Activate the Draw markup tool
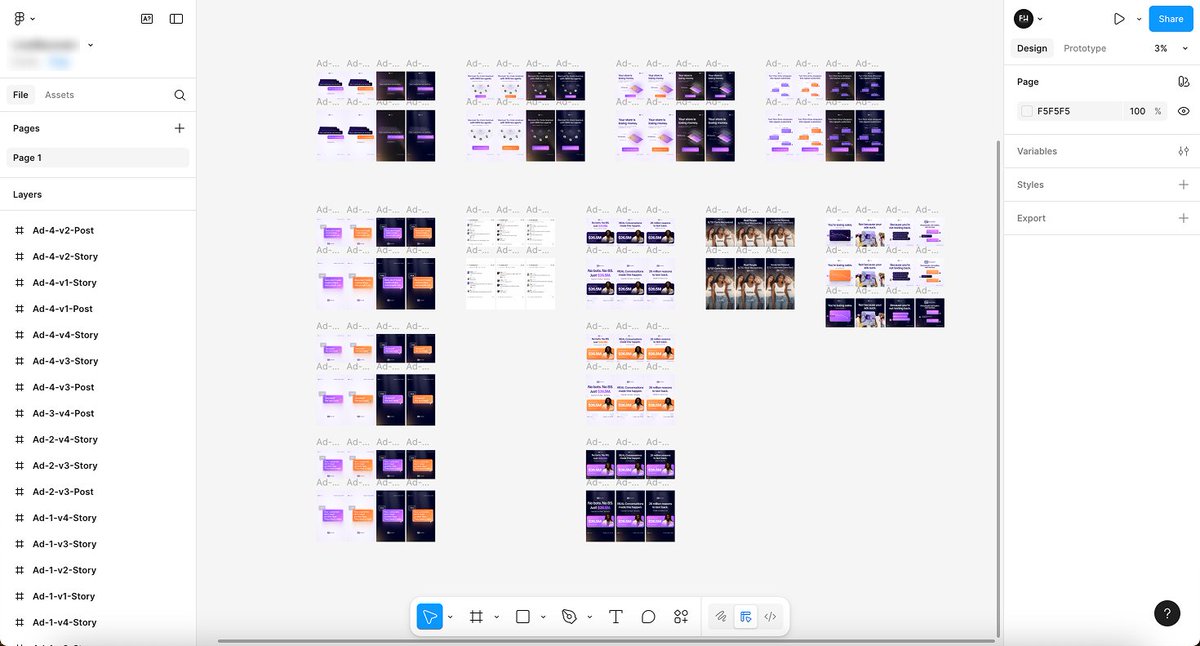This screenshot has width=1200, height=646. (720, 616)
